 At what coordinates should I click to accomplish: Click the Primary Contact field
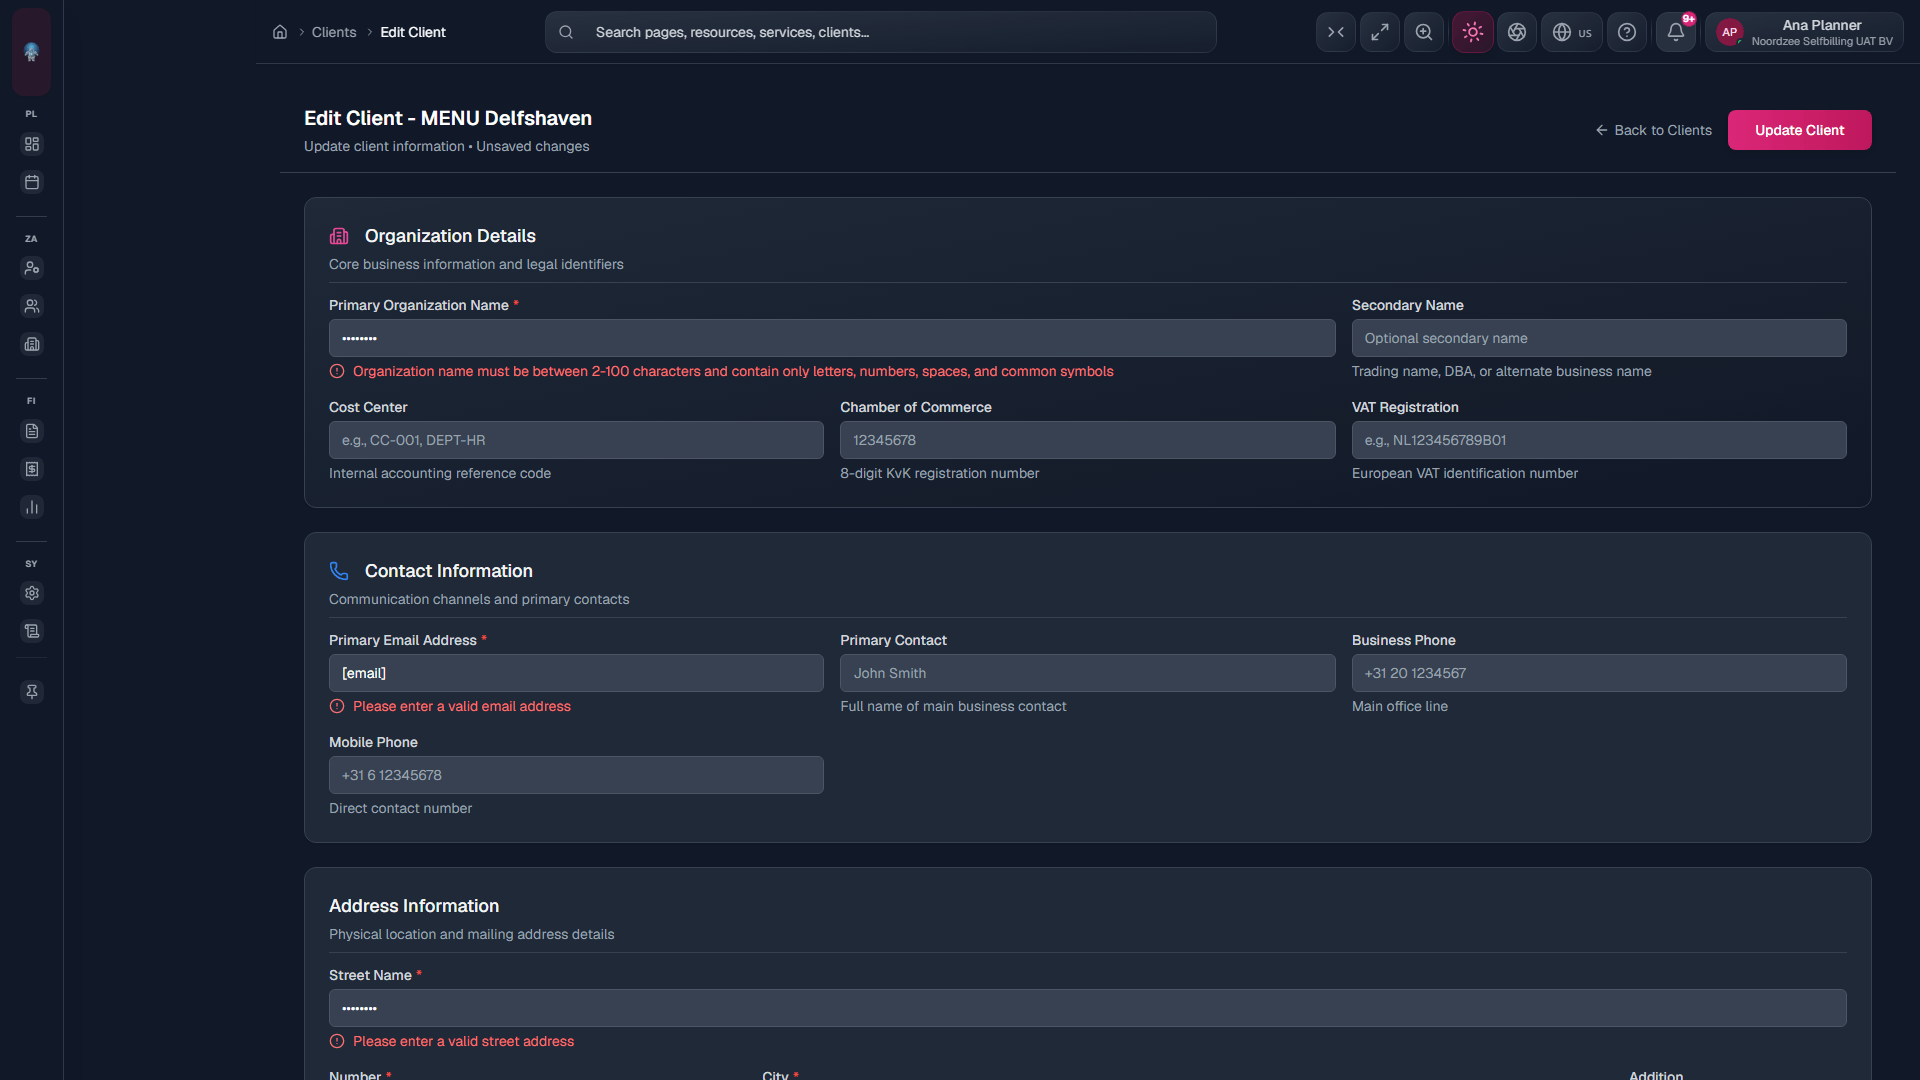click(x=1088, y=673)
